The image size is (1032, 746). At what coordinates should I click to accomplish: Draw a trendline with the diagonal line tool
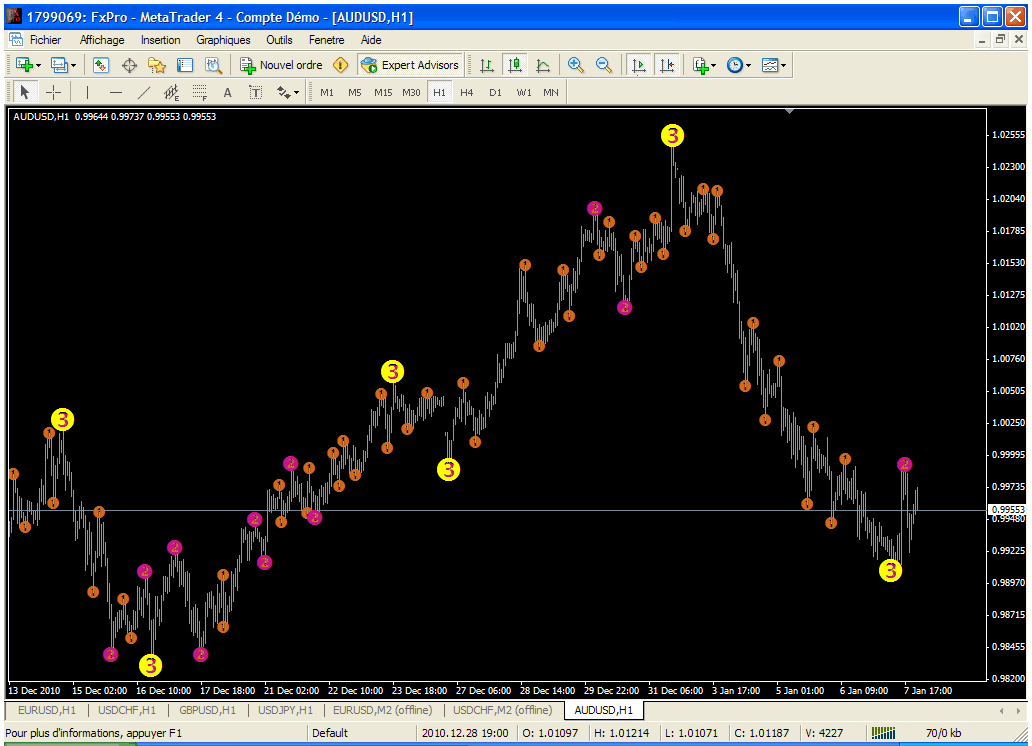[x=143, y=92]
